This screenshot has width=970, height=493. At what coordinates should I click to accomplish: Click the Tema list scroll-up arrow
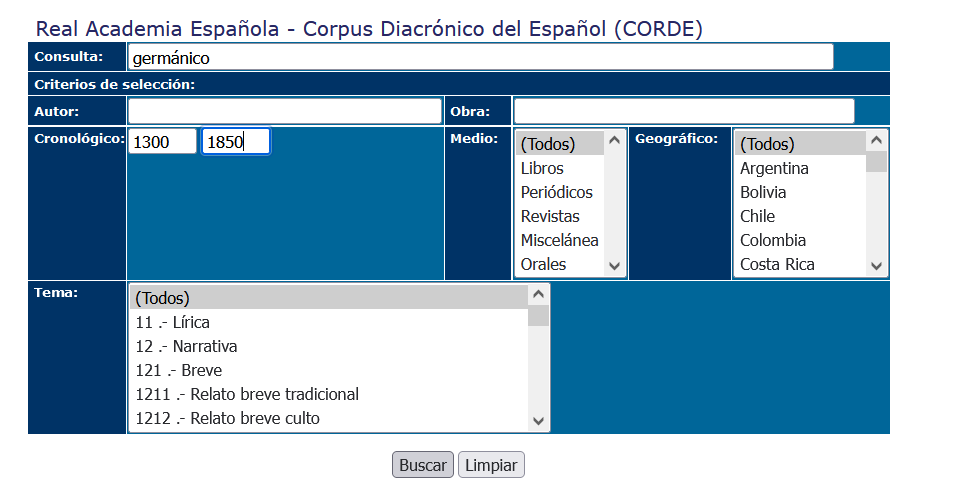(539, 295)
